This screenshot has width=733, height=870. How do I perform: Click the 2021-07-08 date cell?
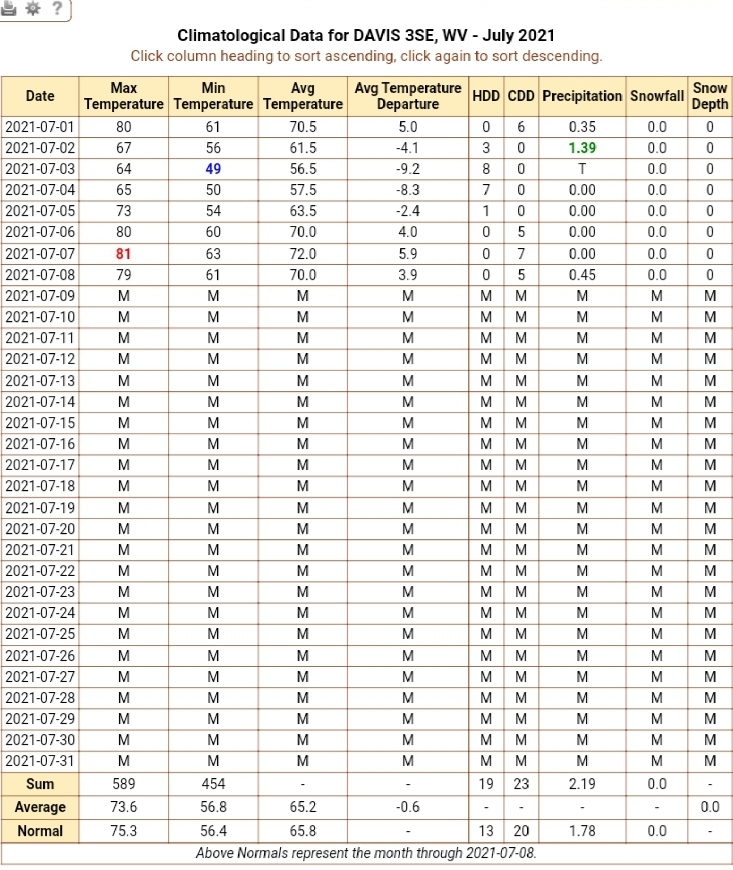coord(40,275)
